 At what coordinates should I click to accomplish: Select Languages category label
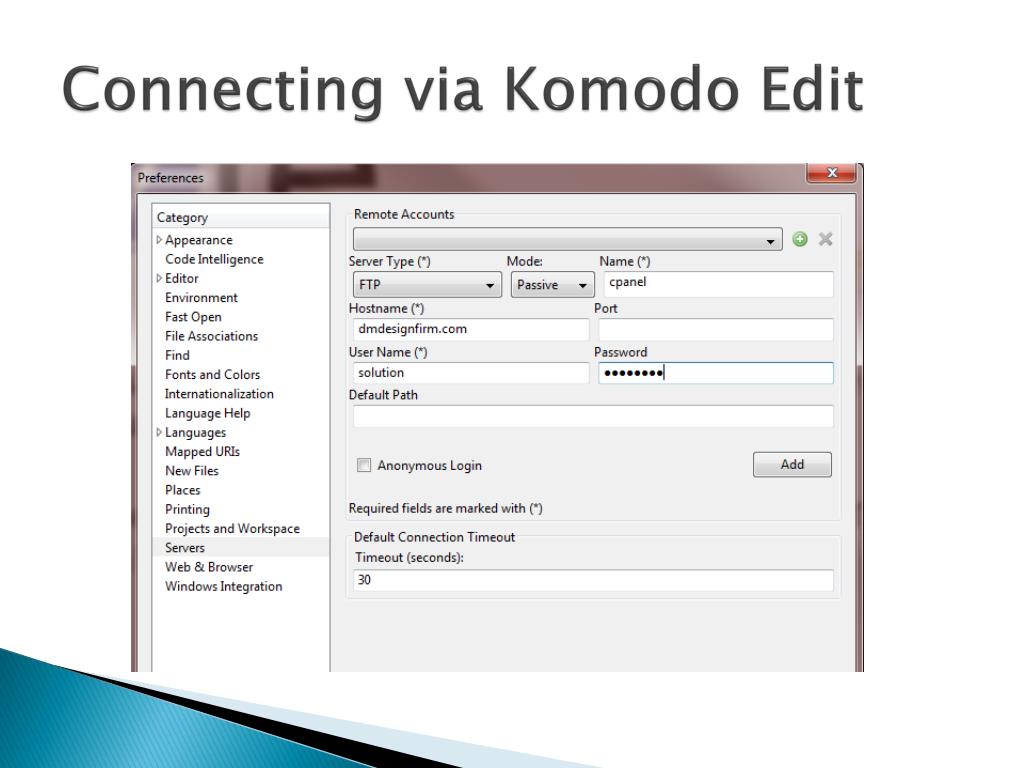pyautogui.click(x=195, y=432)
